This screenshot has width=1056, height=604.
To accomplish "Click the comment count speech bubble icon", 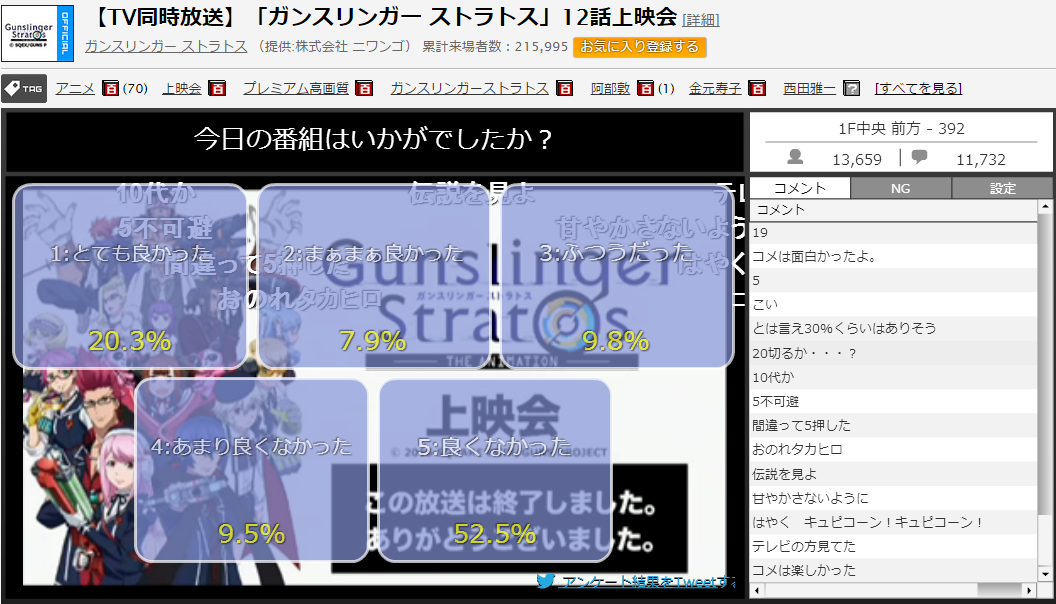I will tap(919, 158).
